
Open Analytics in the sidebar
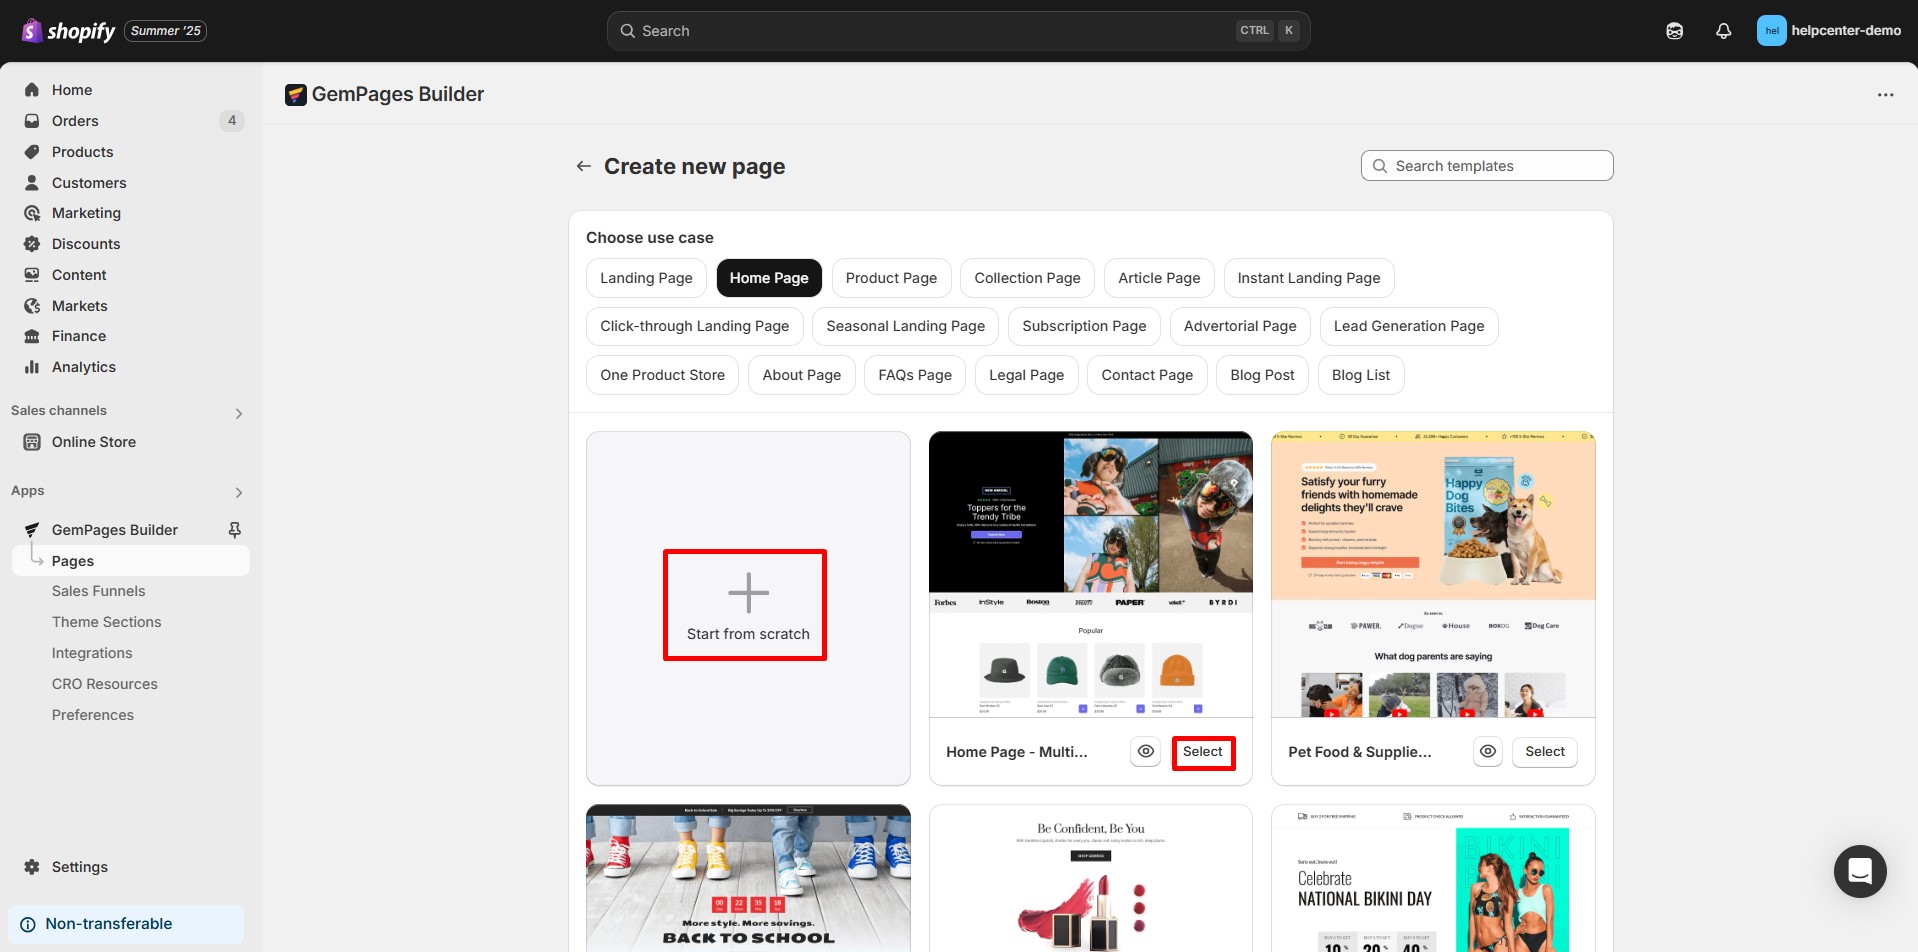pyautogui.click(x=83, y=366)
